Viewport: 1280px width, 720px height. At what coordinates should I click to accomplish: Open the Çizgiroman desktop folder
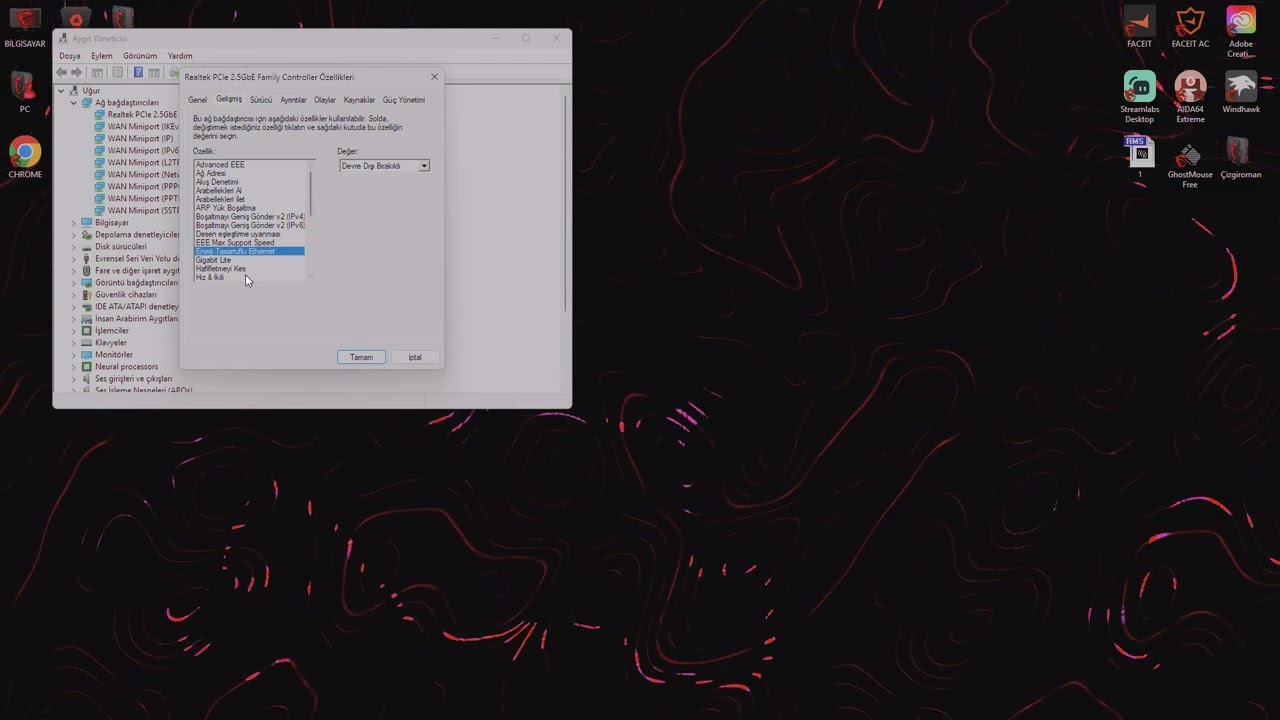tap(1241, 157)
